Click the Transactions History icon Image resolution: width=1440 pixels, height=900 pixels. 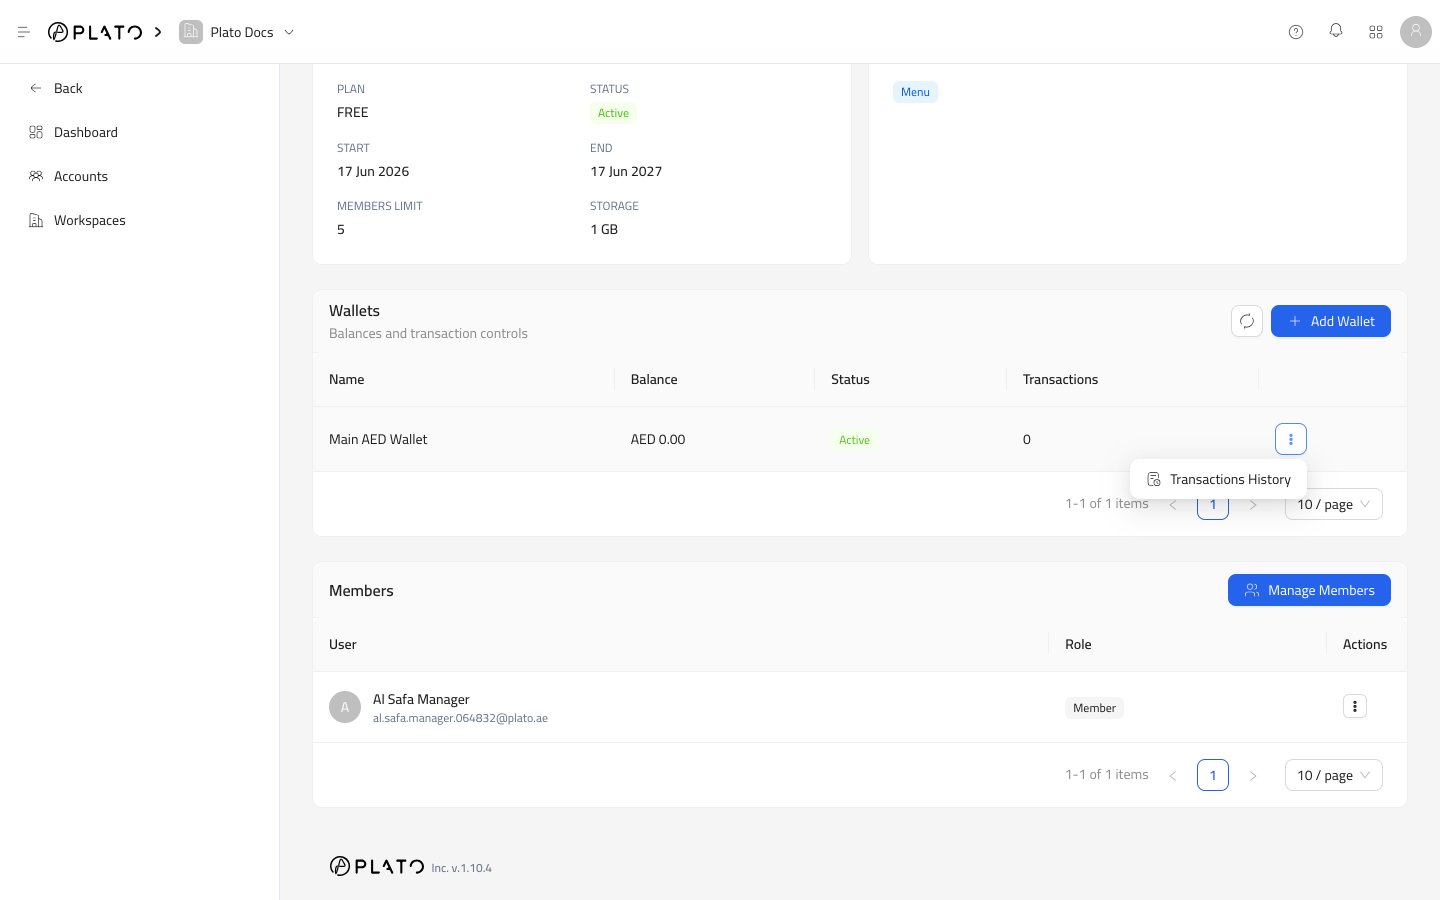pos(1154,479)
